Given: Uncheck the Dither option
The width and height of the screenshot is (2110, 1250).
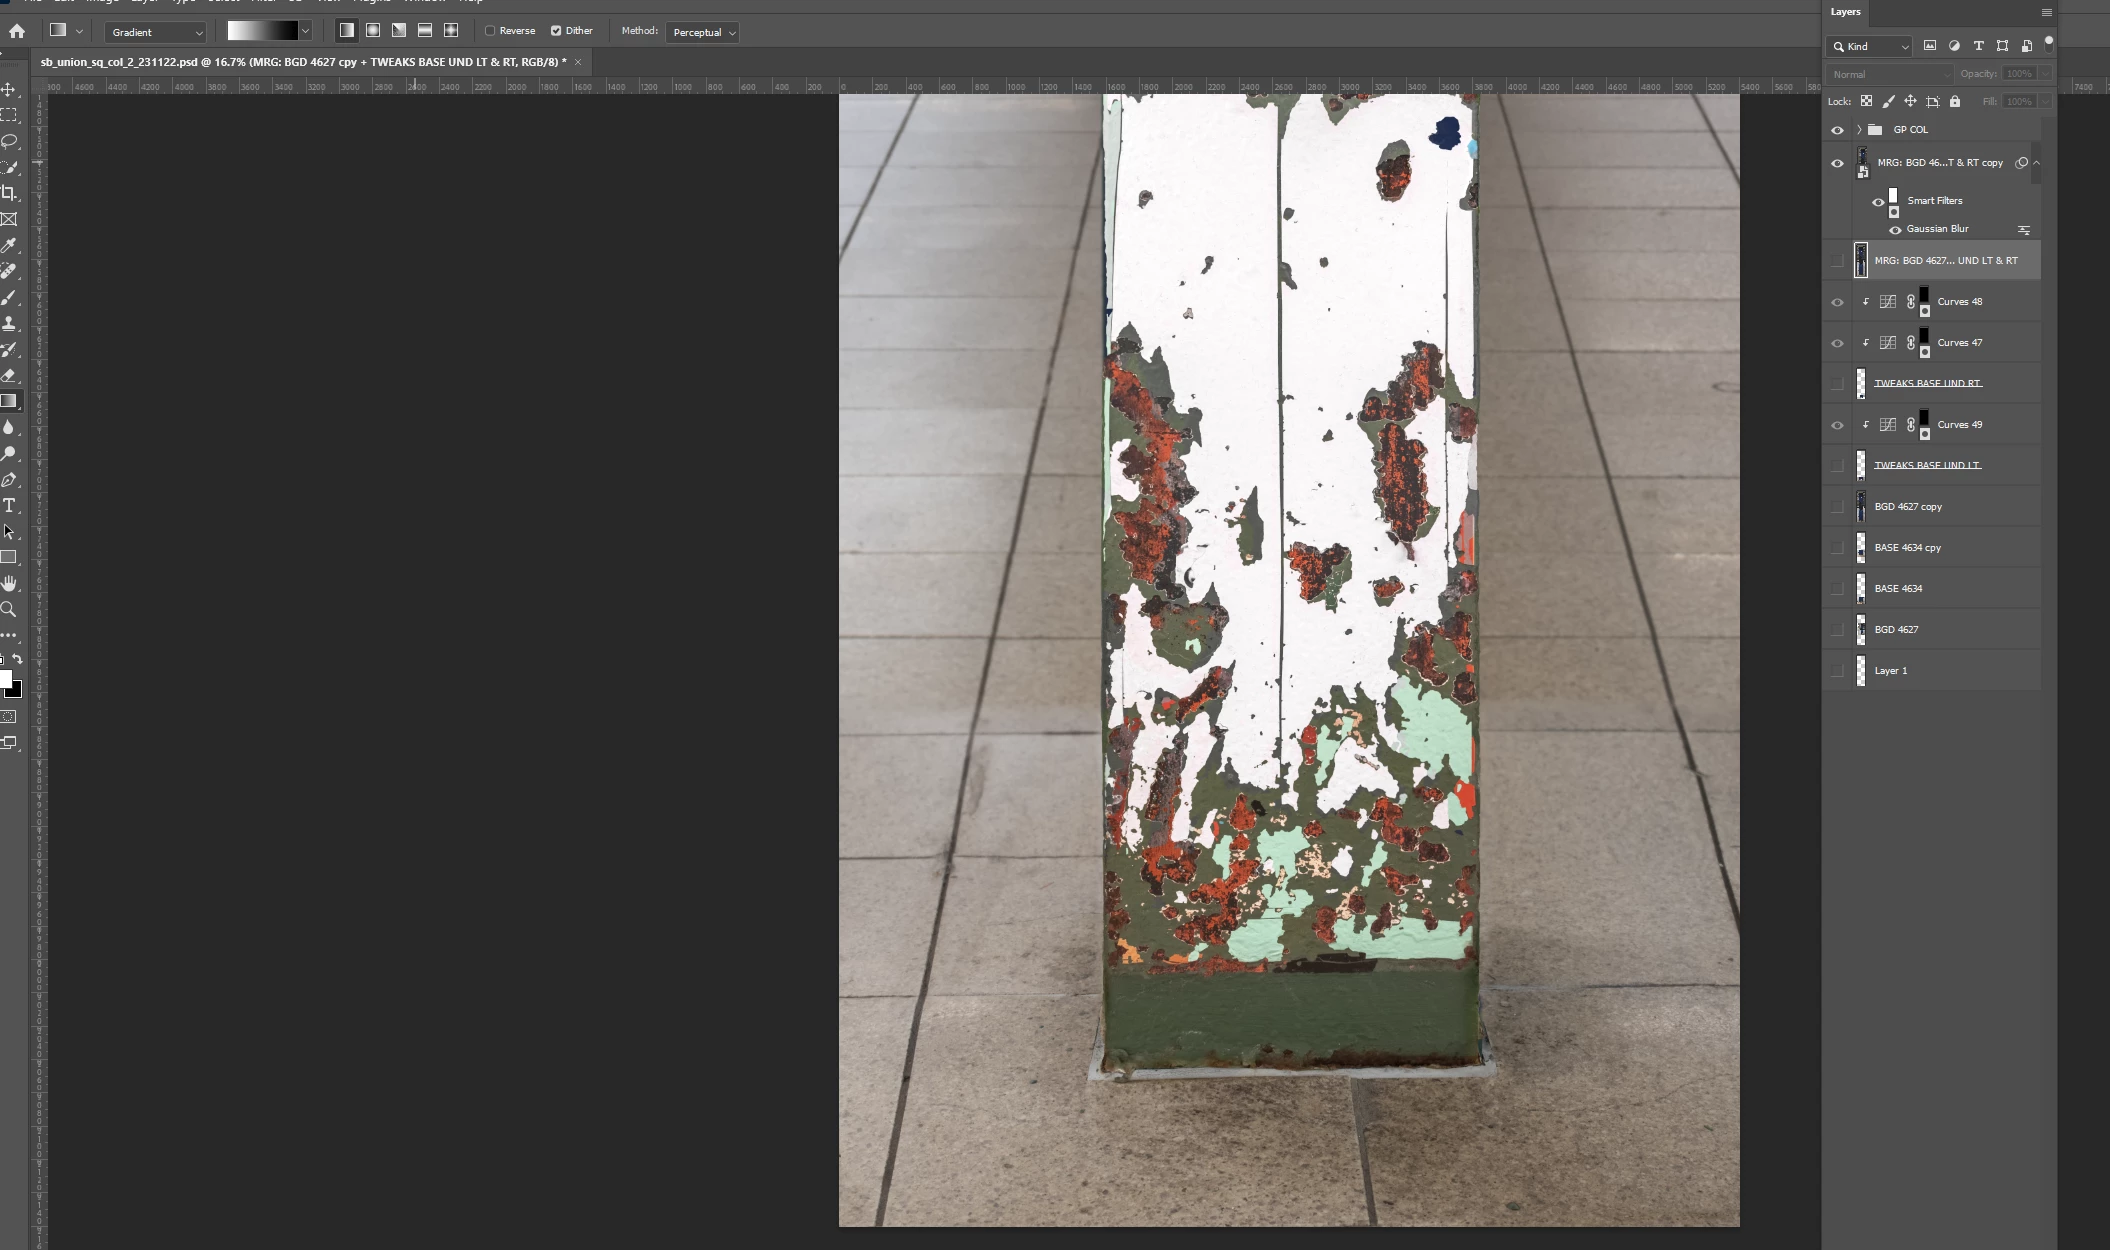Looking at the screenshot, I should point(556,31).
